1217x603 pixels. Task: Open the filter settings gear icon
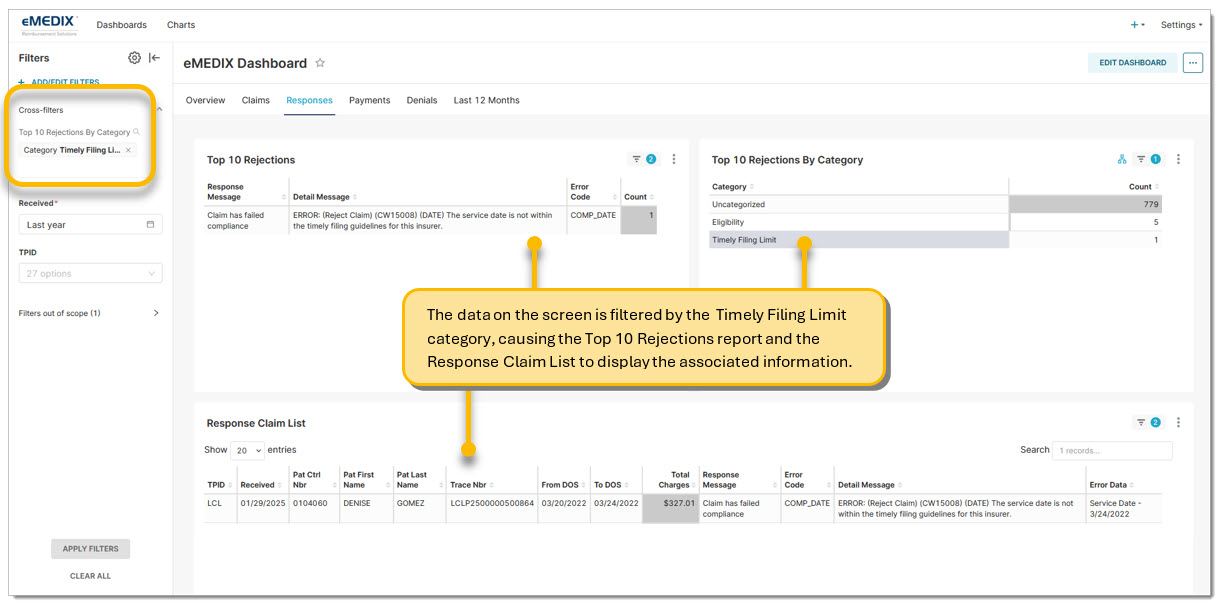point(135,58)
